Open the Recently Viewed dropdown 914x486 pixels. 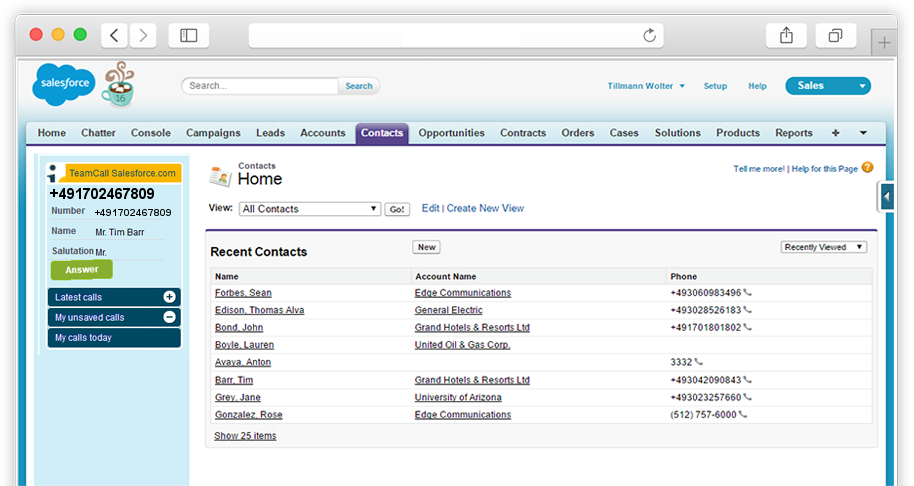(824, 247)
